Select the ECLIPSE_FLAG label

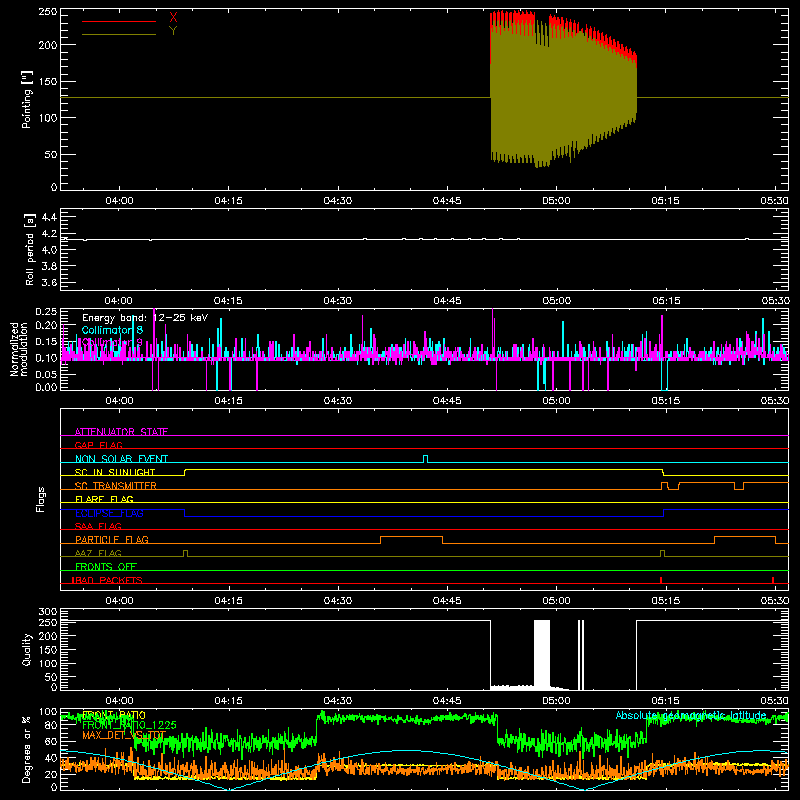109,513
